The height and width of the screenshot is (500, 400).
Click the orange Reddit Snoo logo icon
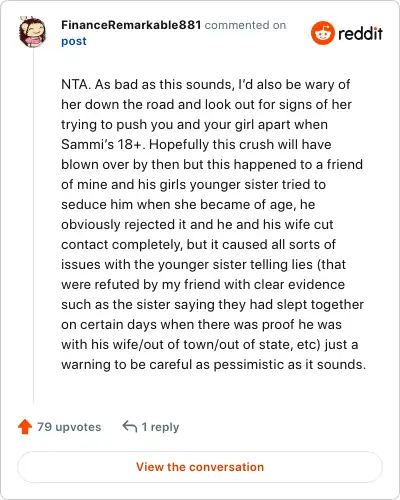click(x=322, y=33)
